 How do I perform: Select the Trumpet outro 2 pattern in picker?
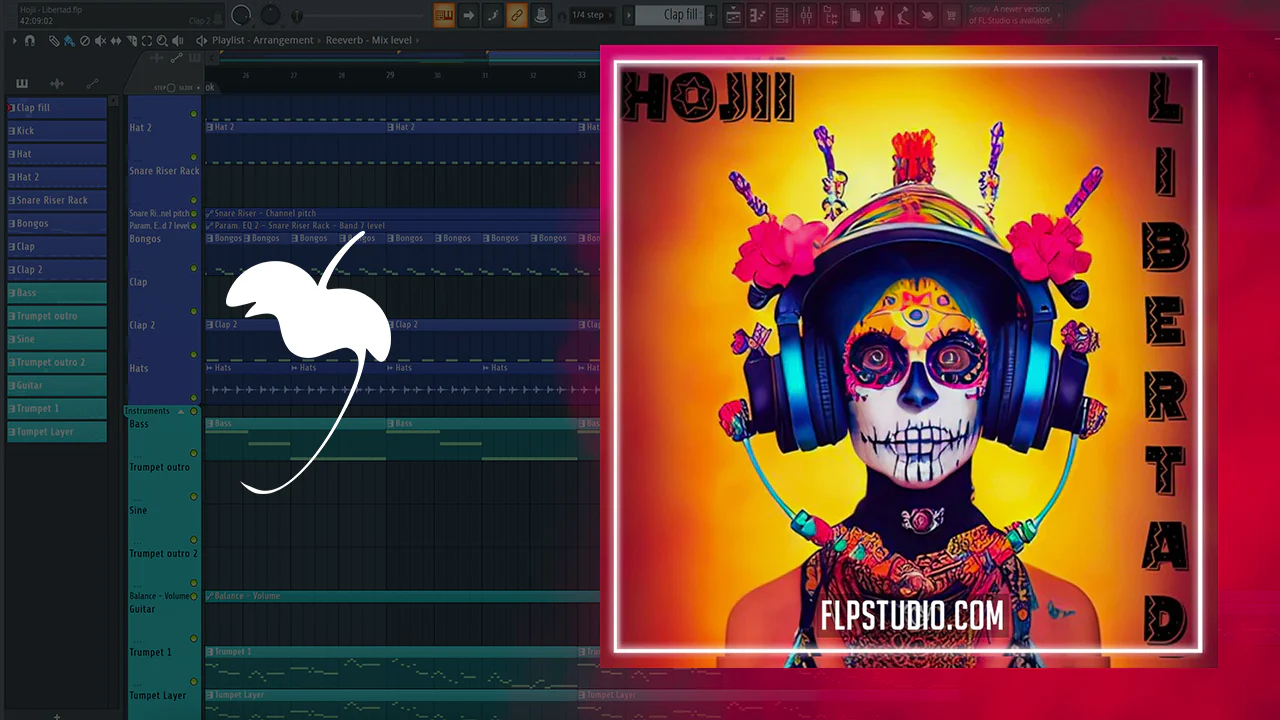(57, 362)
